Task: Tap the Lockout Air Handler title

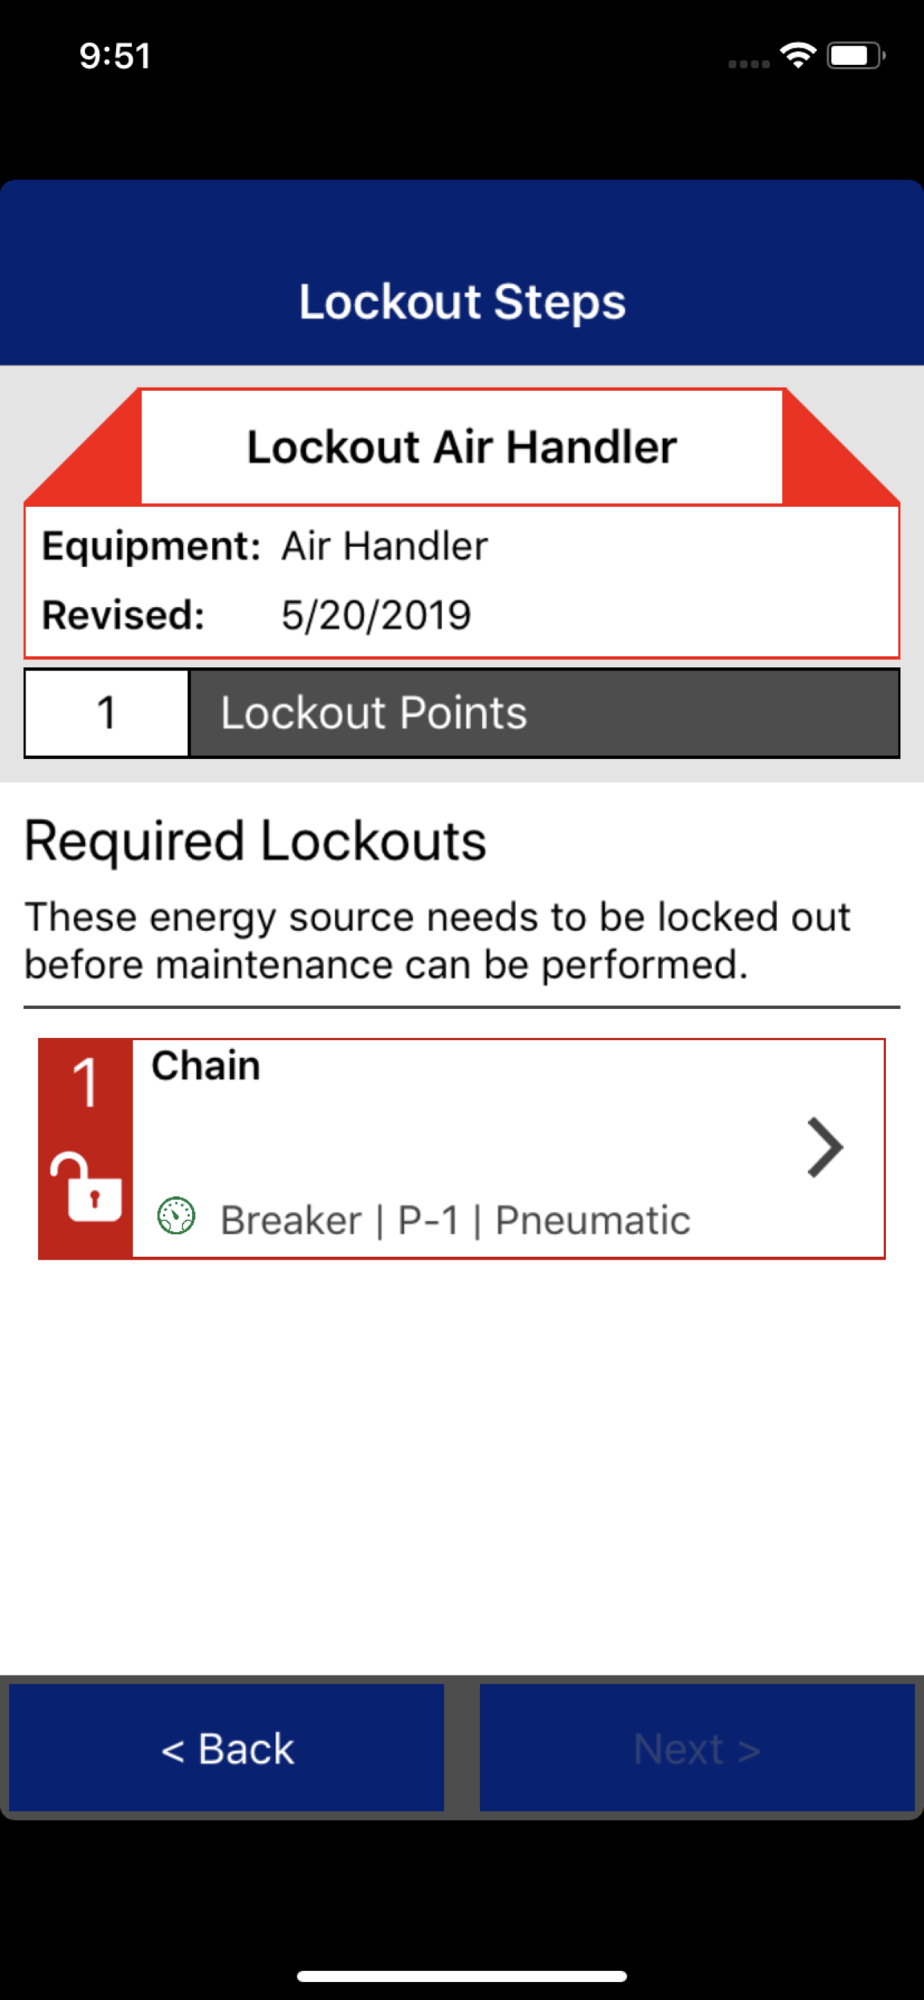Action: pyautogui.click(x=462, y=447)
